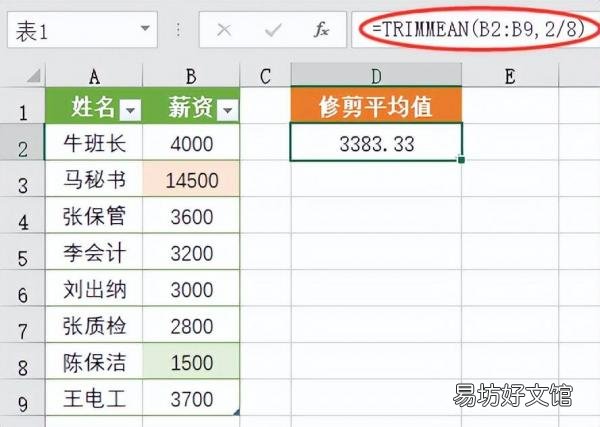Viewport: 600px width, 427px height.
Task: Expand the Name Box dropdown arrow
Action: coord(145,28)
